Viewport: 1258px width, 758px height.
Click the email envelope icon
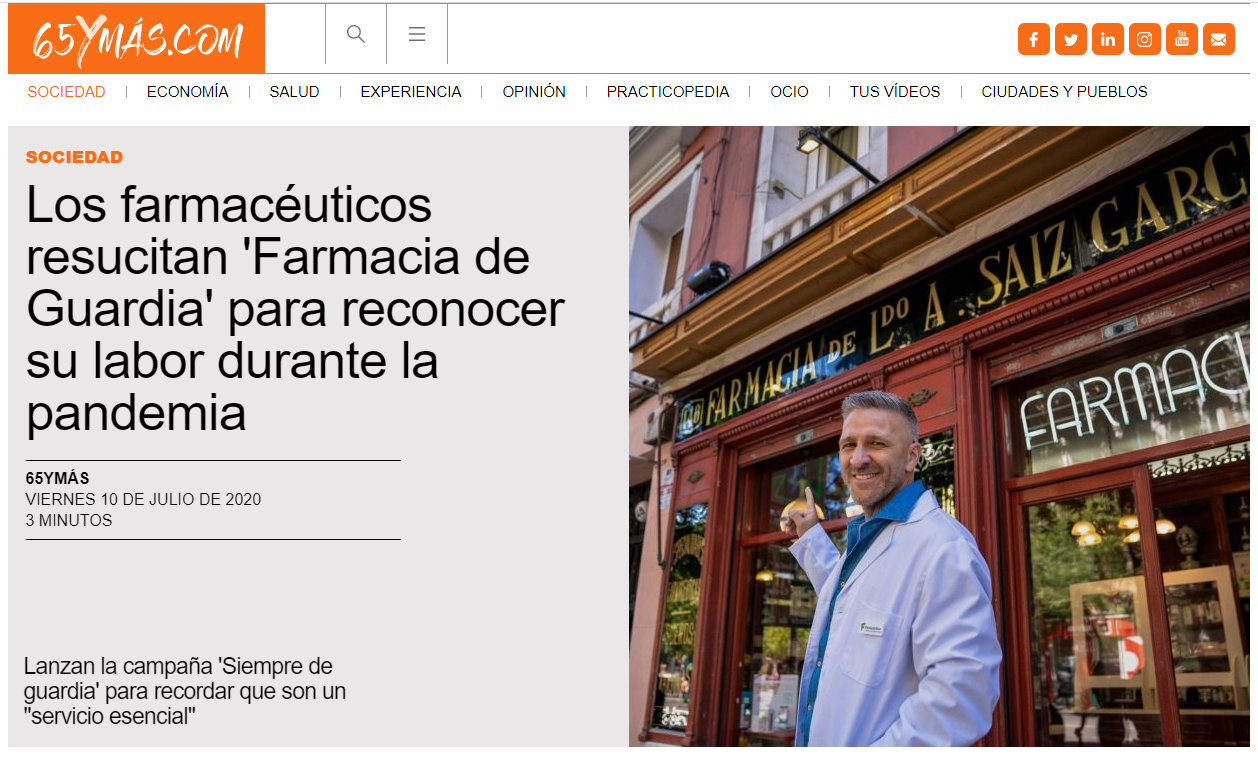tap(1219, 39)
